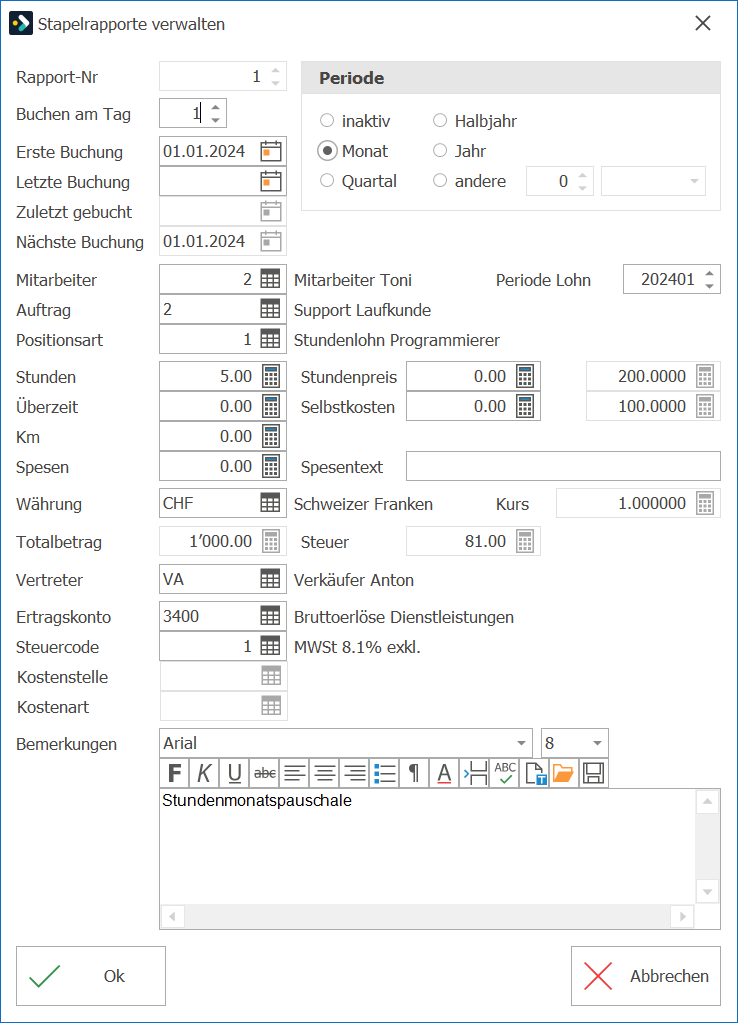Toggle italic (K) formatting in Bemerkungen
This screenshot has width=738, height=1023.
(x=204, y=773)
